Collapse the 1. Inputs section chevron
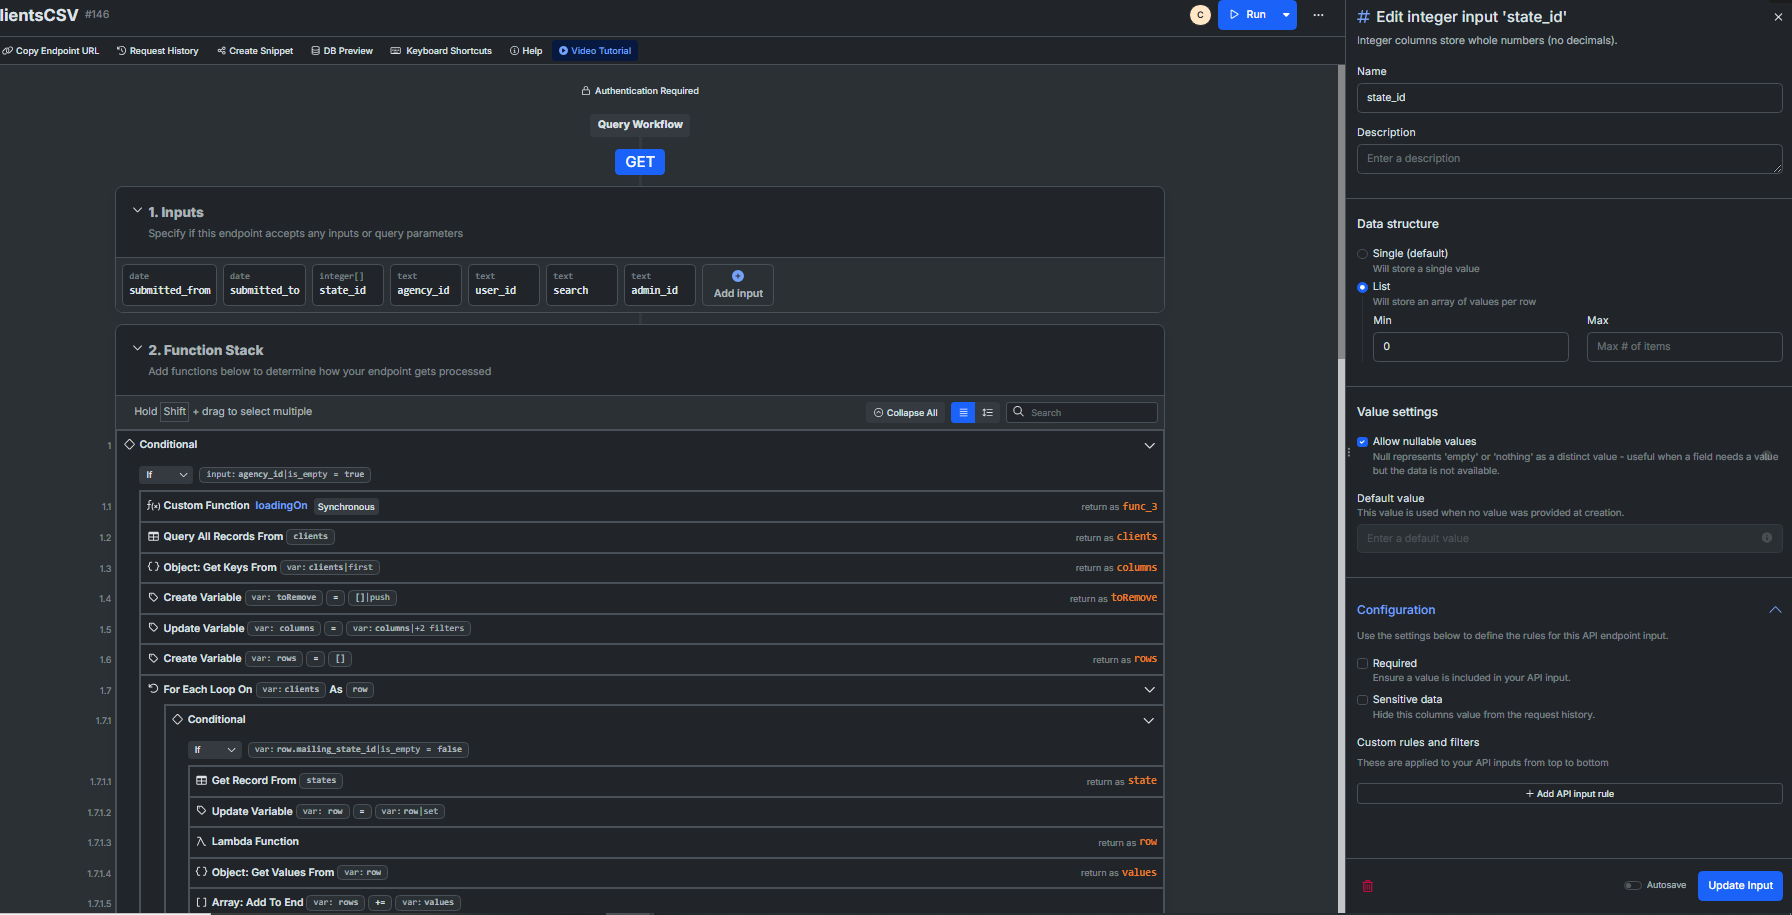1792x915 pixels. coord(137,211)
